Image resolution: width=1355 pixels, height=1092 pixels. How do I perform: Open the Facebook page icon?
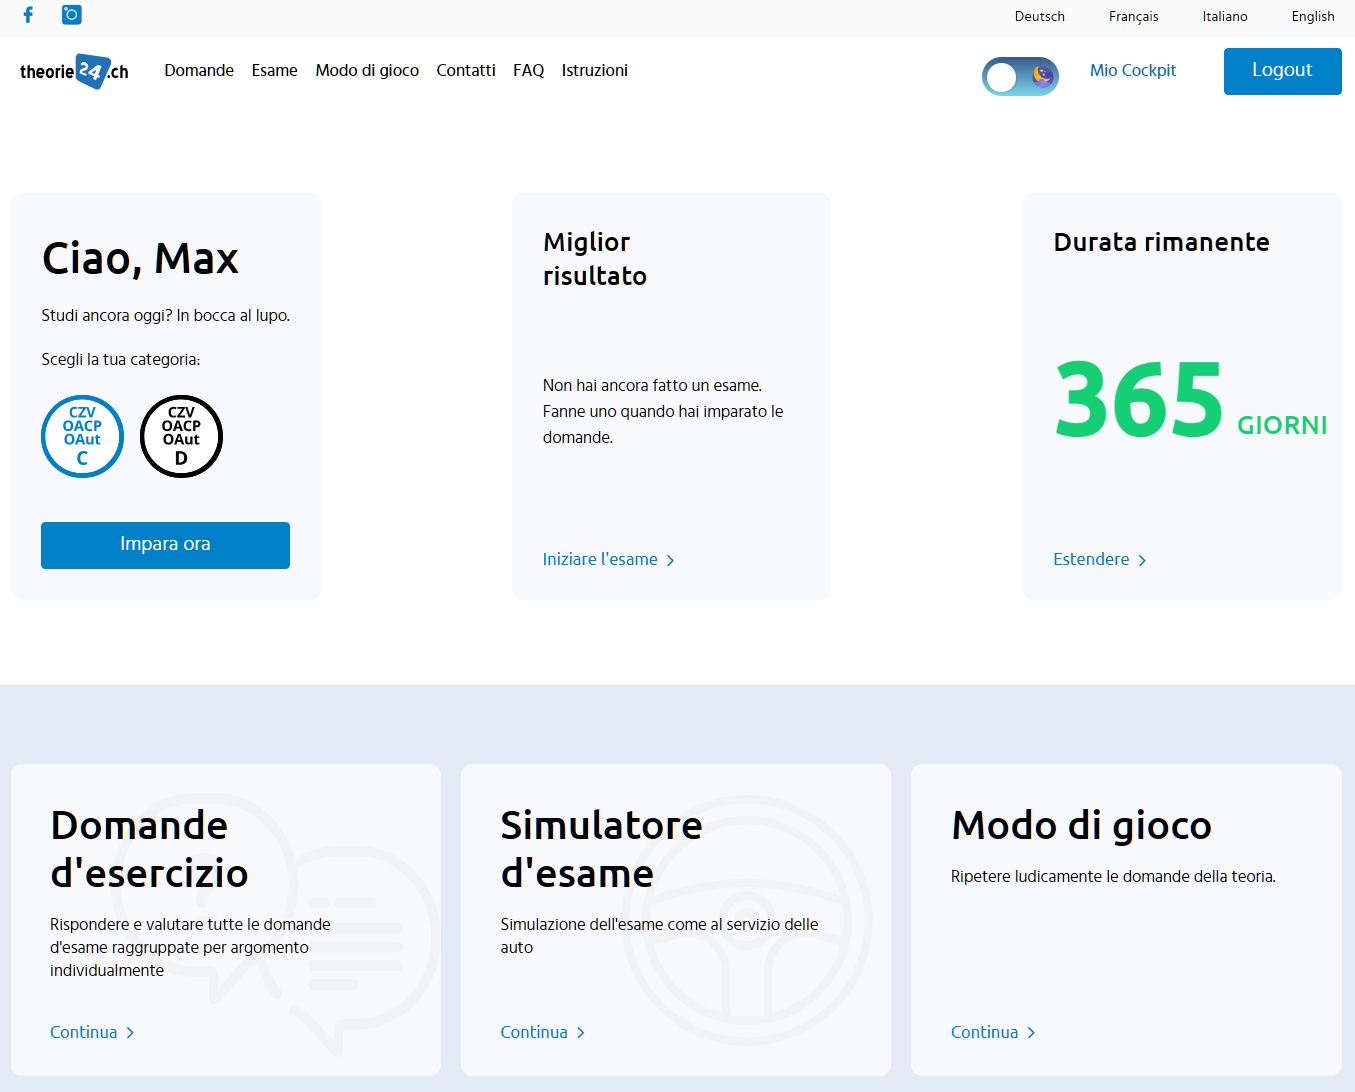point(28,15)
